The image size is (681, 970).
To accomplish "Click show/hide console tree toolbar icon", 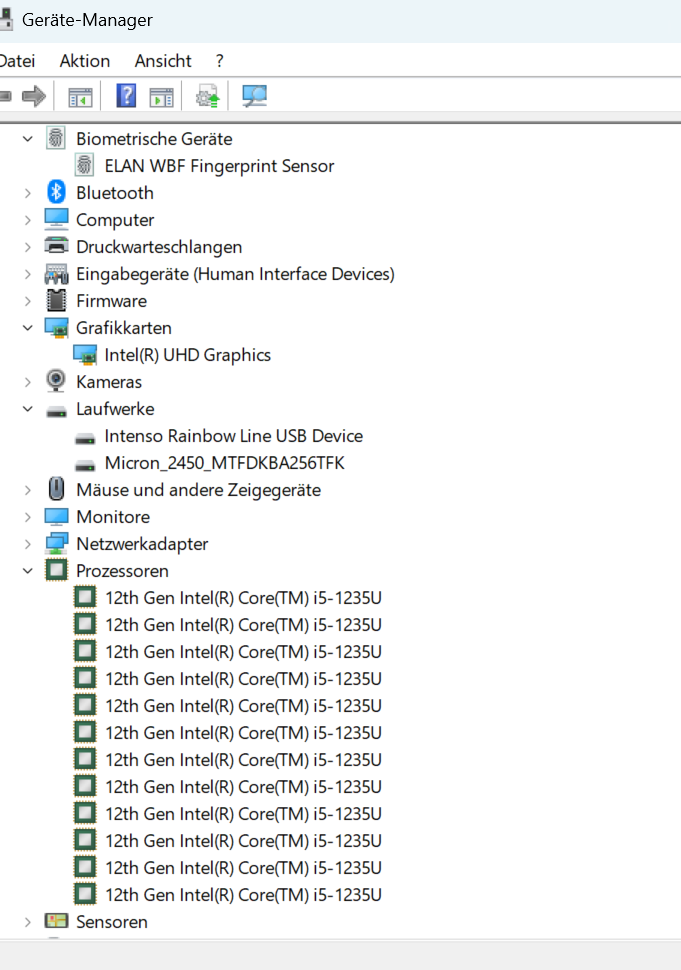I will coord(80,97).
